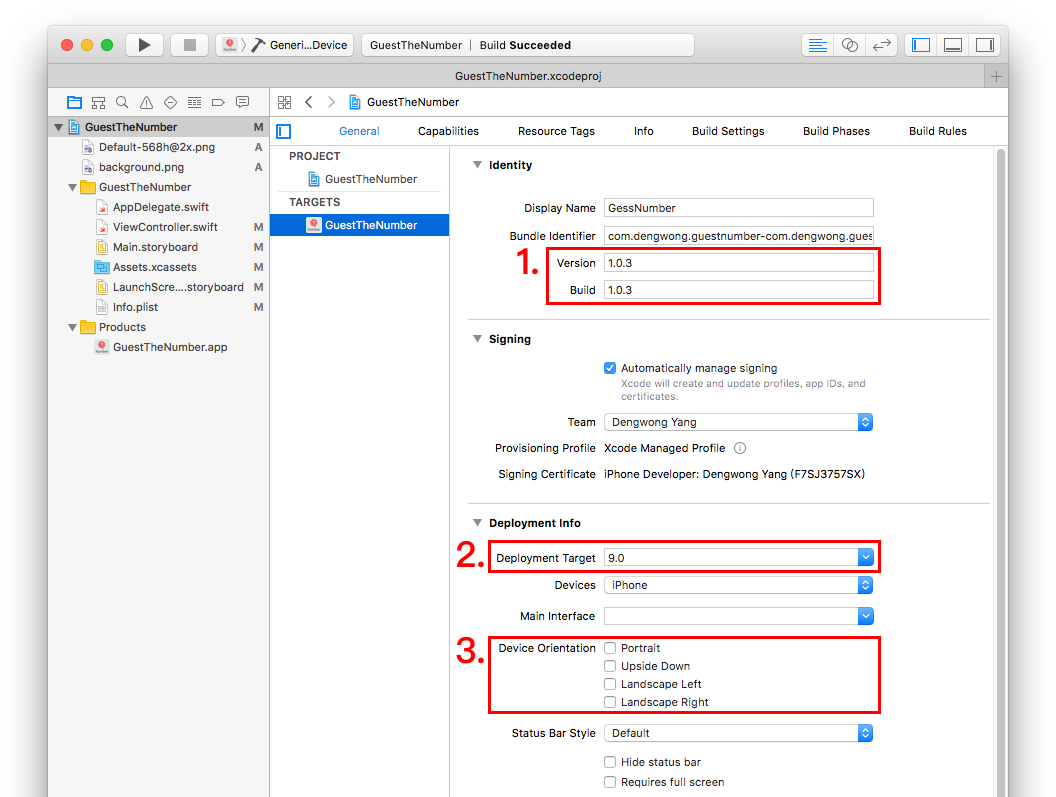Show the version editor
The height and width of the screenshot is (797, 1056).
[x=882, y=45]
